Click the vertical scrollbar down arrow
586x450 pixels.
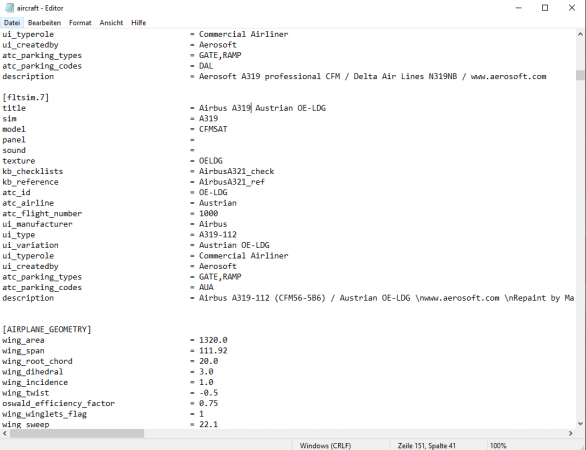pyautogui.click(x=580, y=424)
